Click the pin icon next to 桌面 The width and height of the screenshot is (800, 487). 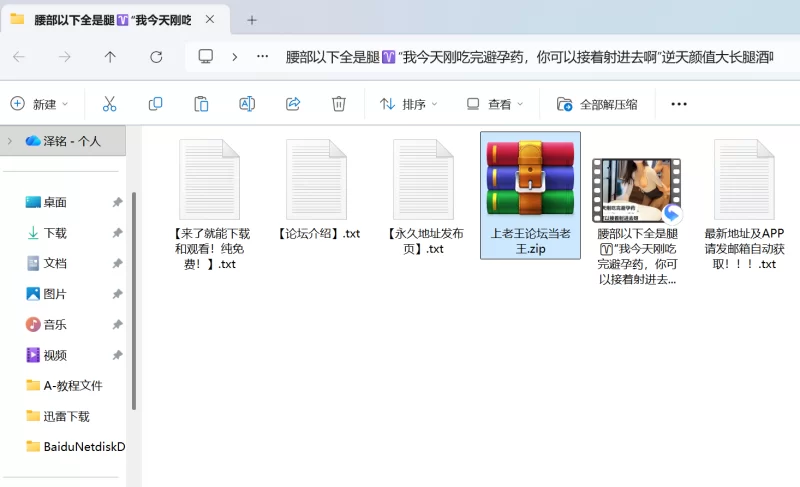click(117, 202)
